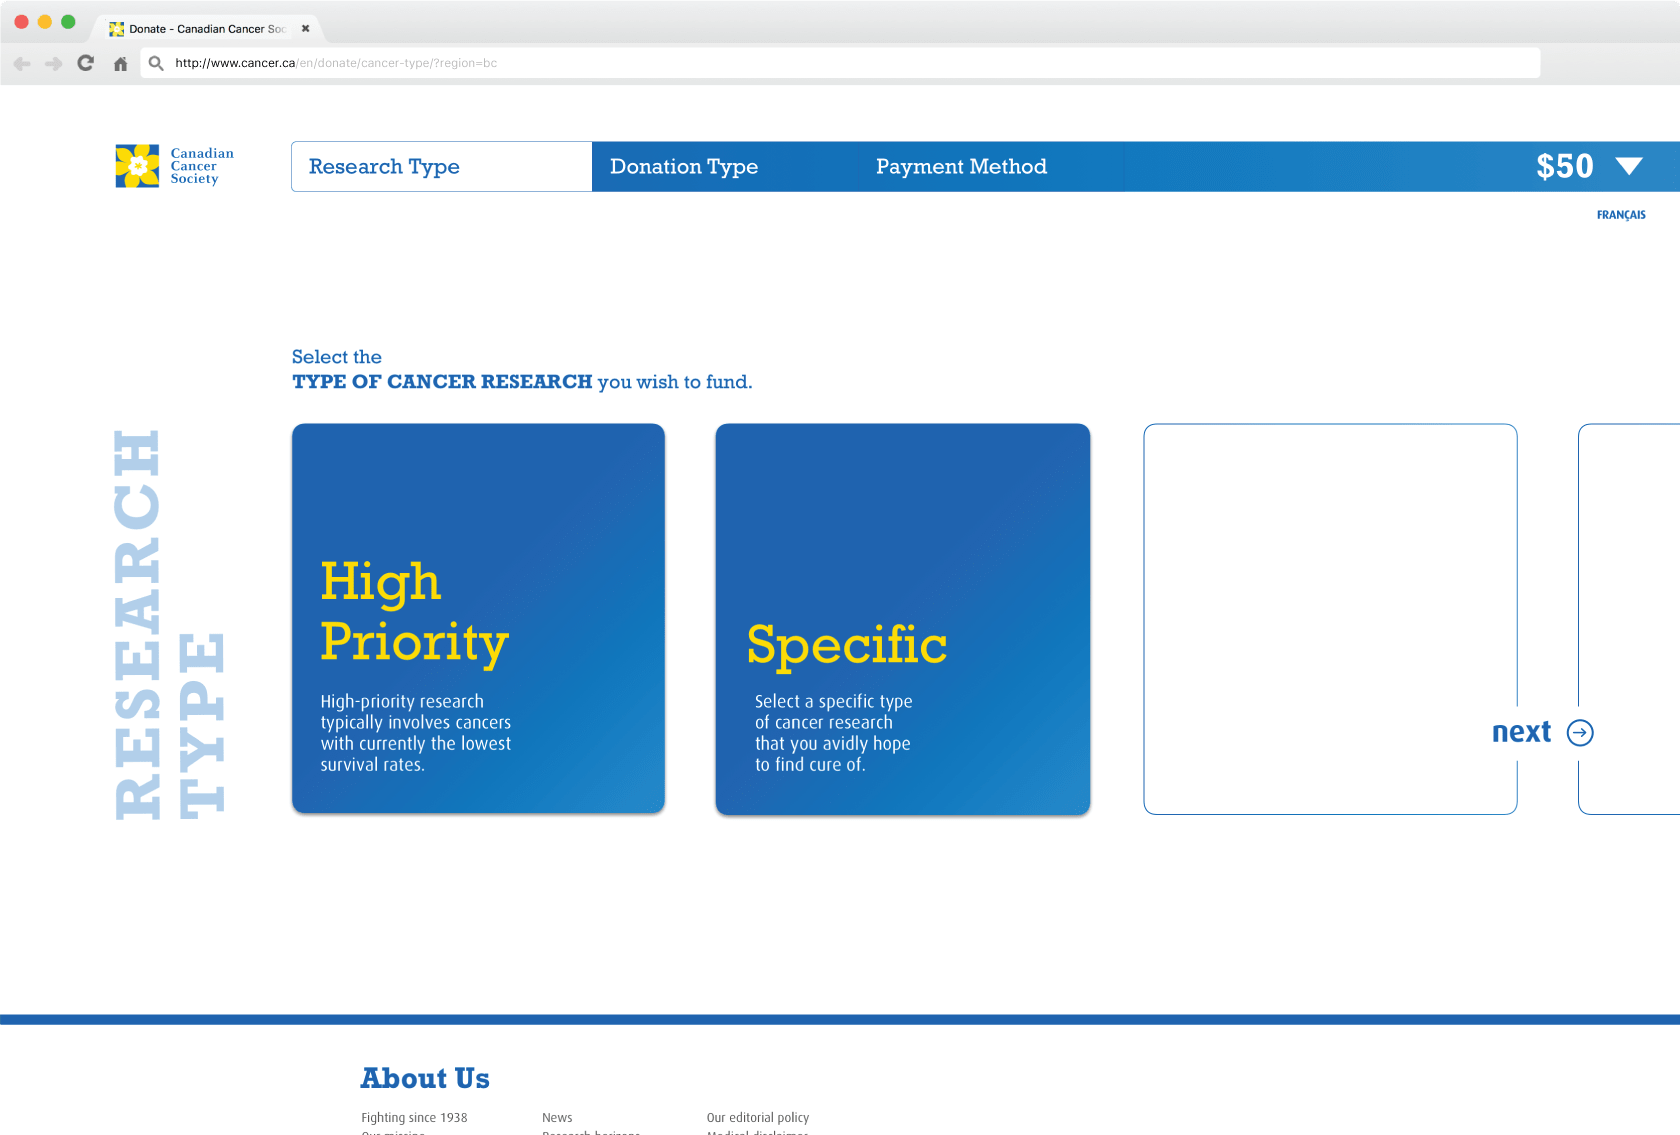The height and width of the screenshot is (1135, 1680).
Task: Click the third empty research card
Action: click(x=1330, y=619)
